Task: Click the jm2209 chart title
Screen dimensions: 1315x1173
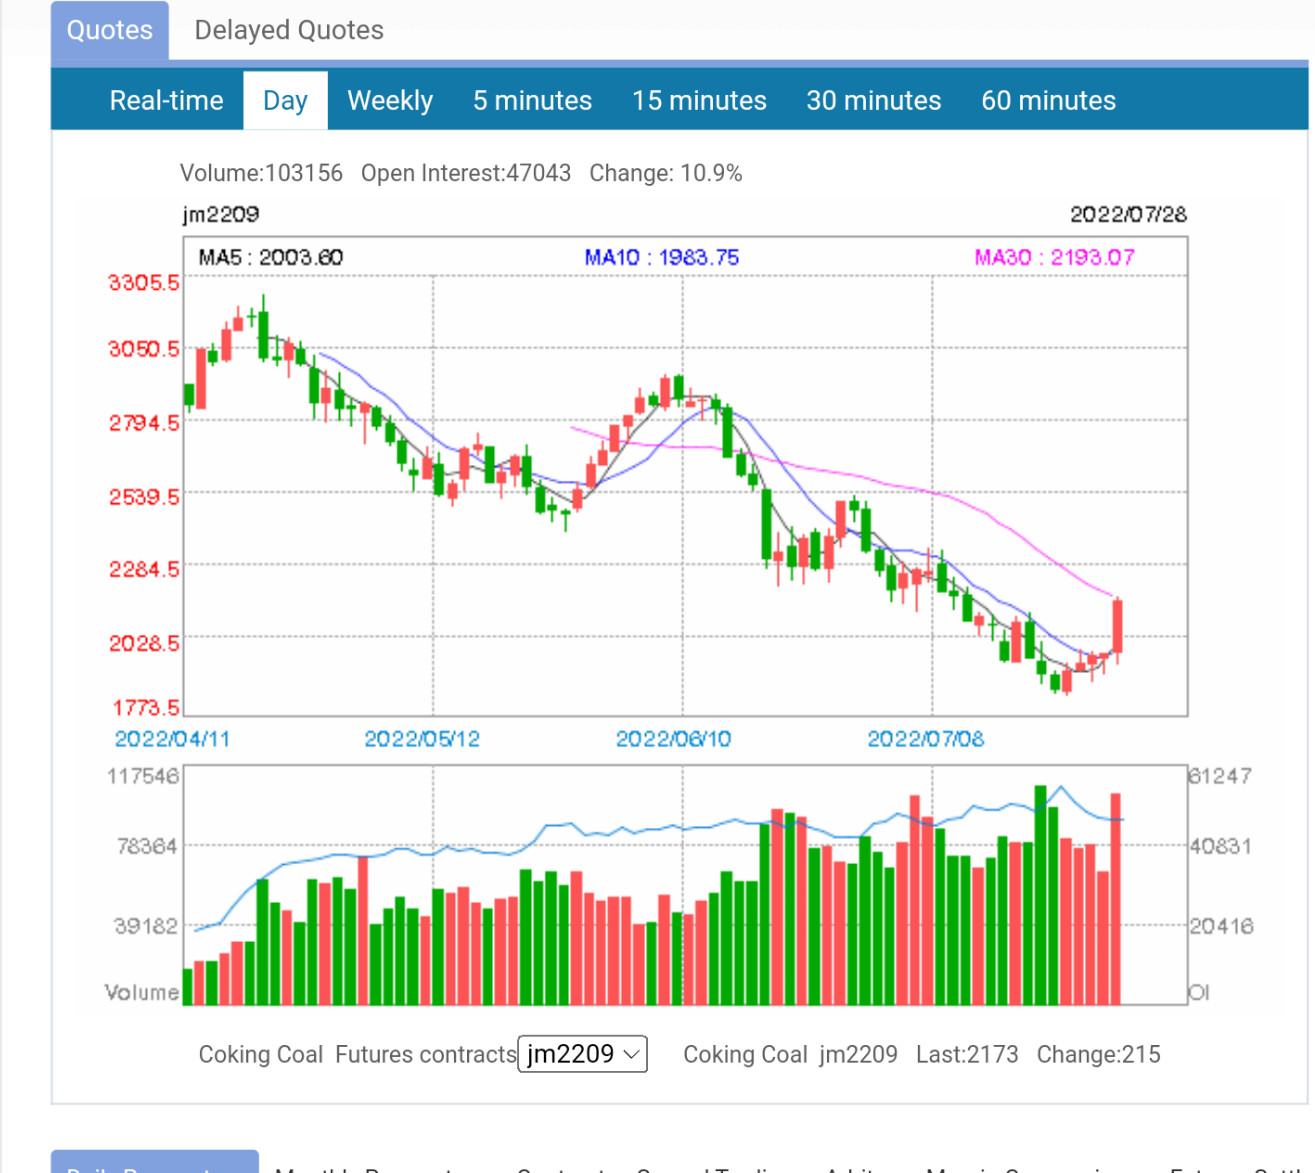Action: point(221,214)
